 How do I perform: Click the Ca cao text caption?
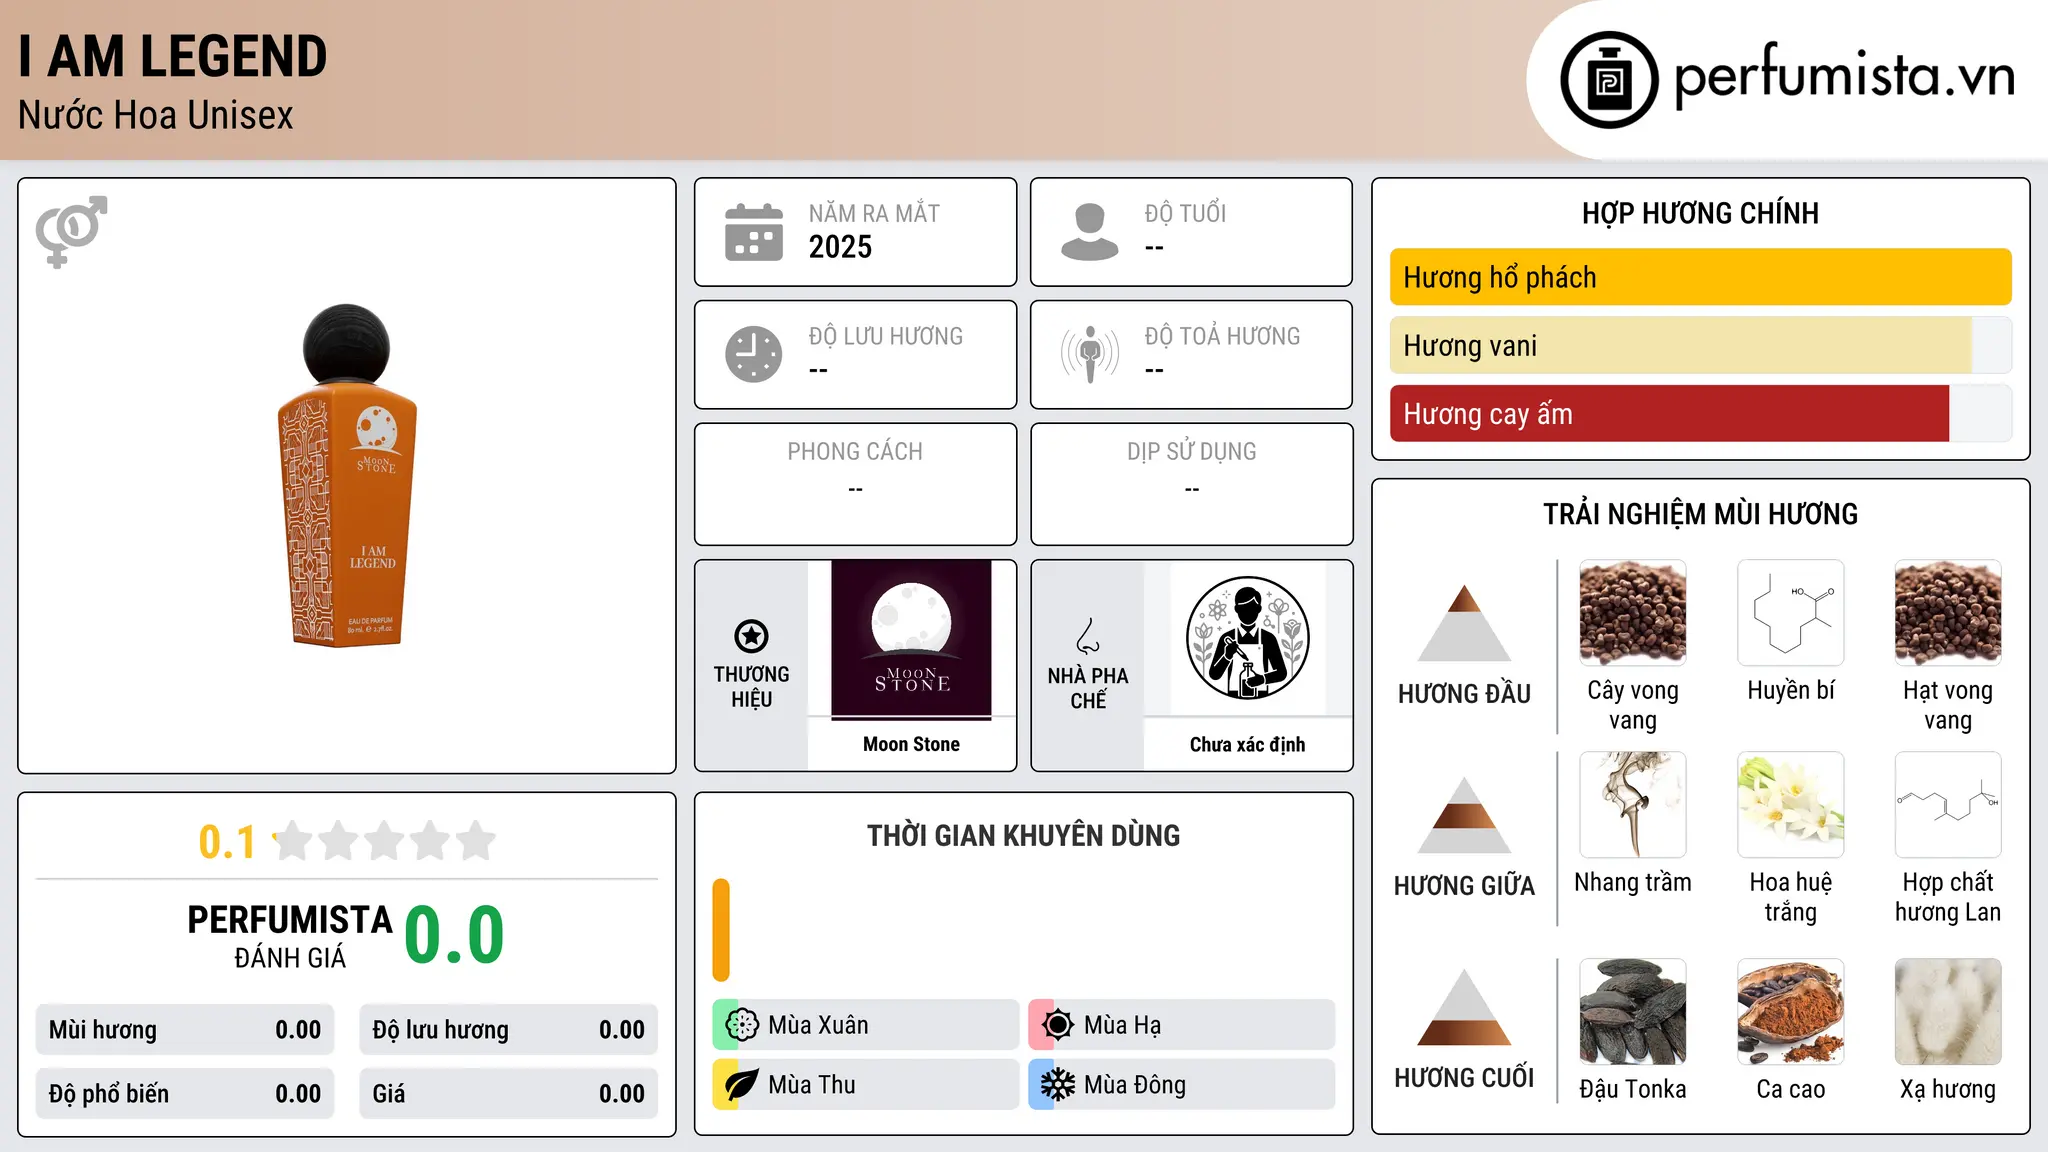(x=1791, y=1089)
